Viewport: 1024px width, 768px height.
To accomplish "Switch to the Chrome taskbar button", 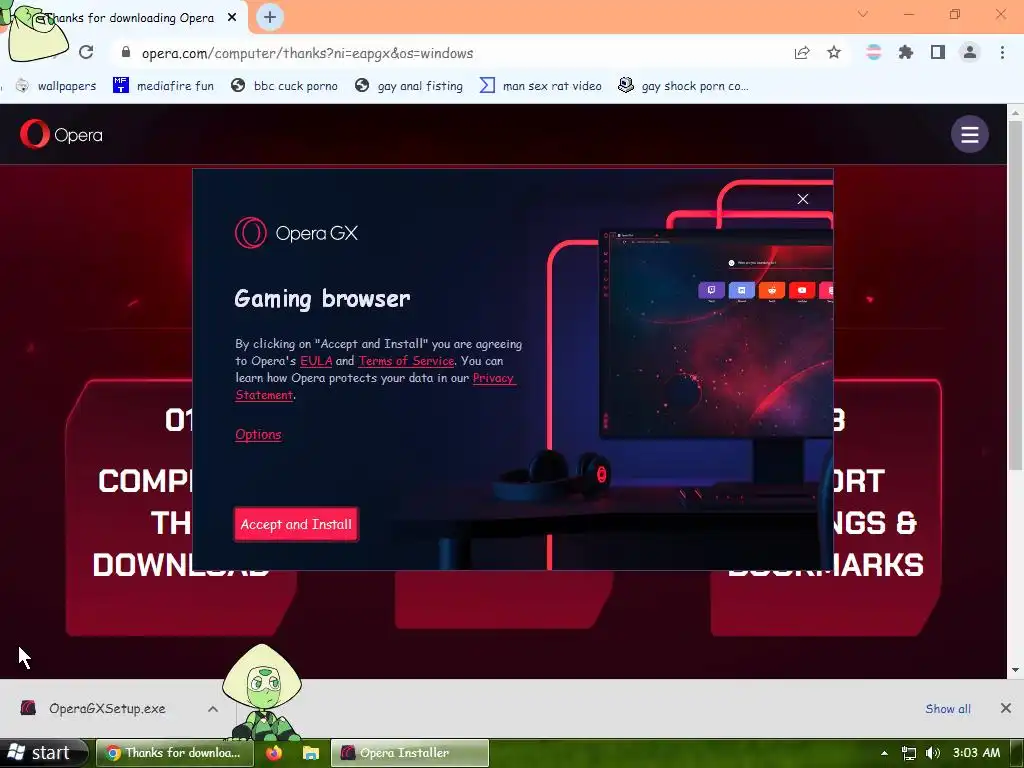I will pyautogui.click(x=175, y=753).
